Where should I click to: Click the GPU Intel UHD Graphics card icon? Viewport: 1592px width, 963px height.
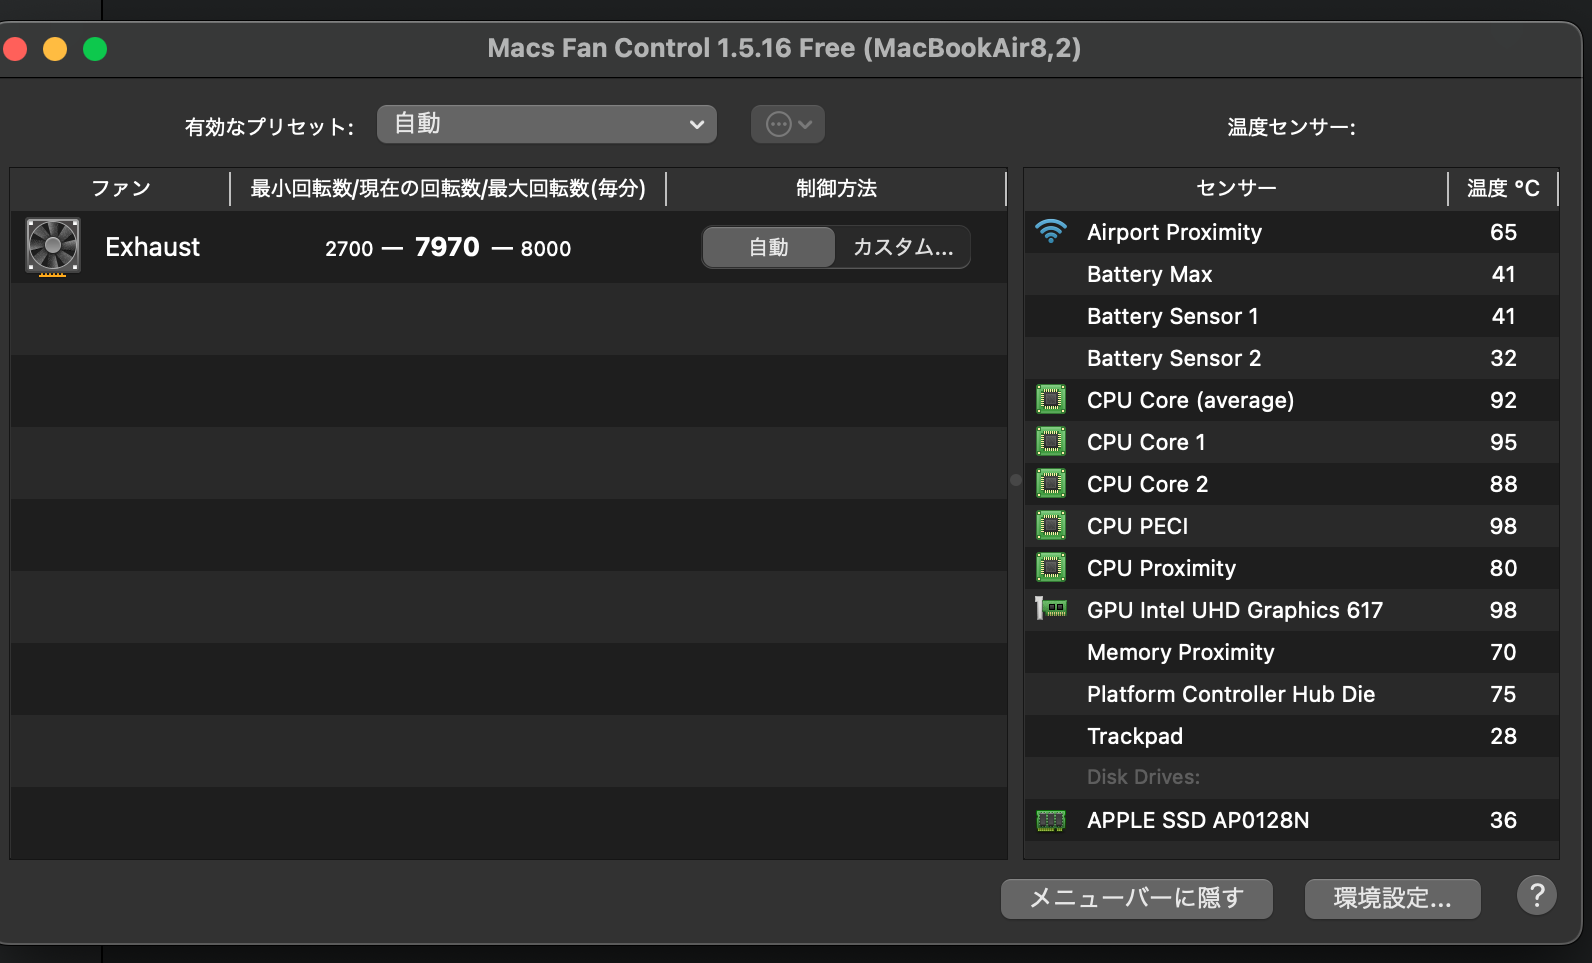1051,609
